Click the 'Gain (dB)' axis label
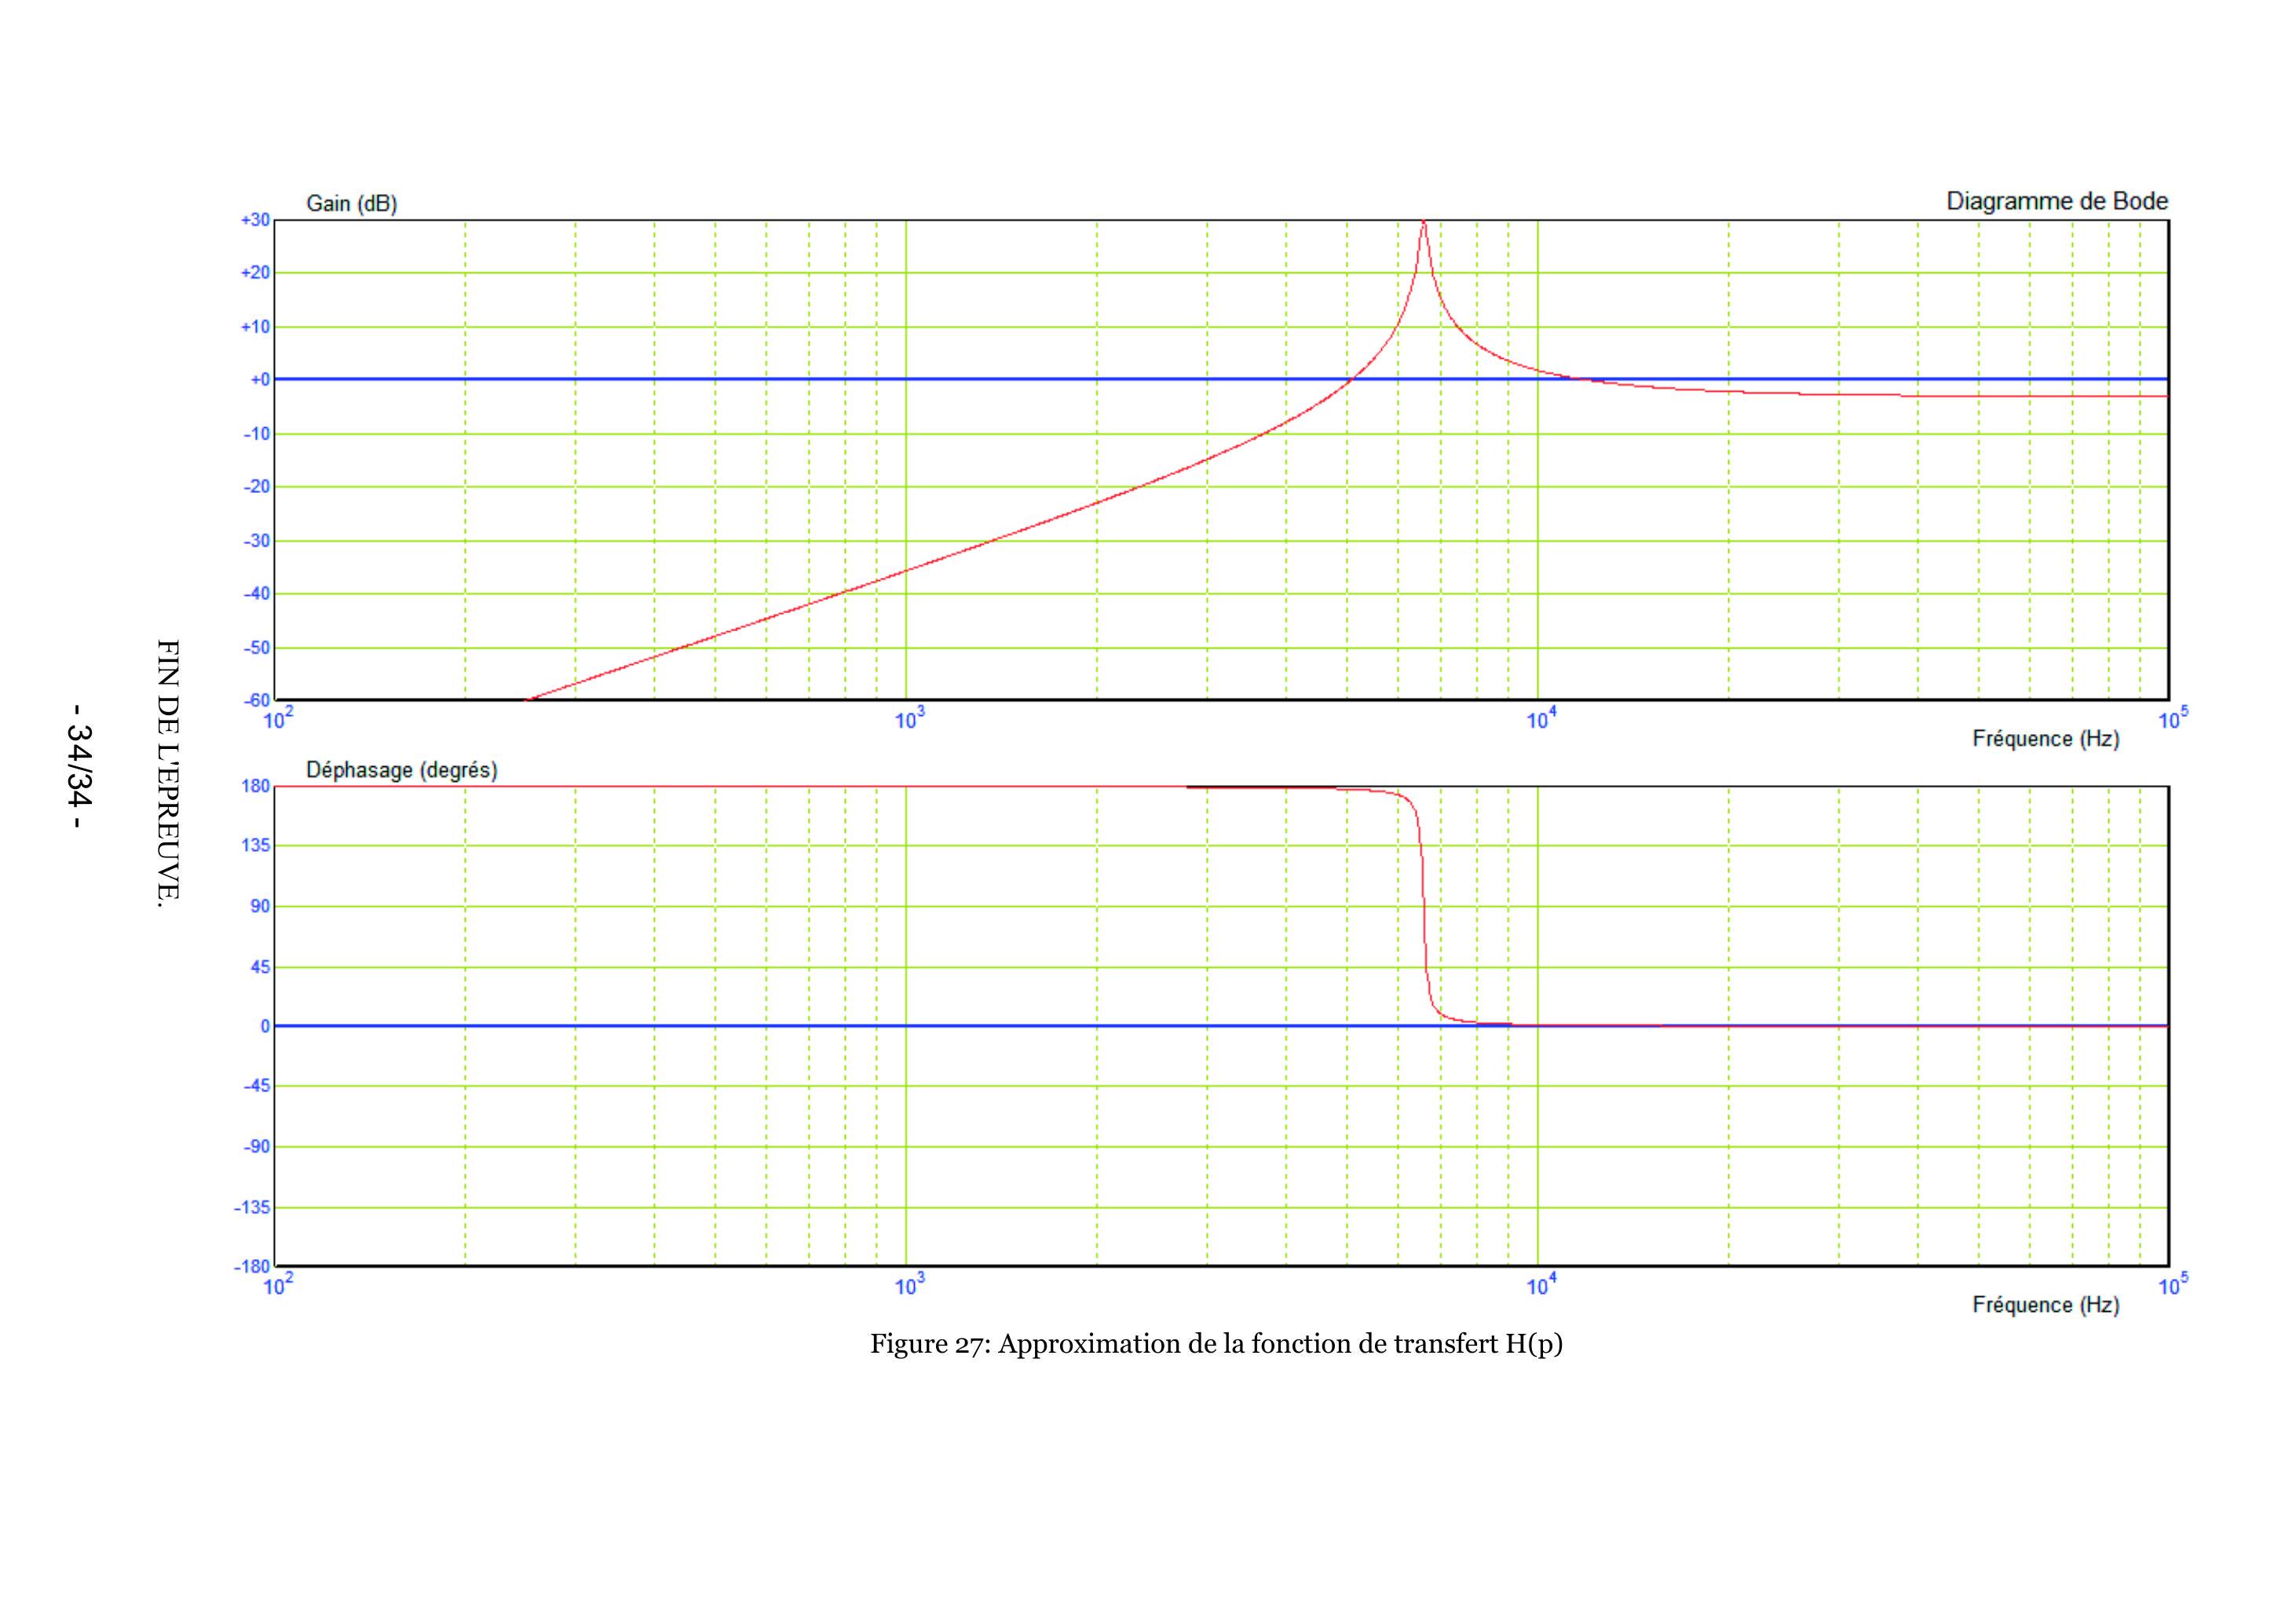The height and width of the screenshot is (1622, 2296). pos(351,203)
